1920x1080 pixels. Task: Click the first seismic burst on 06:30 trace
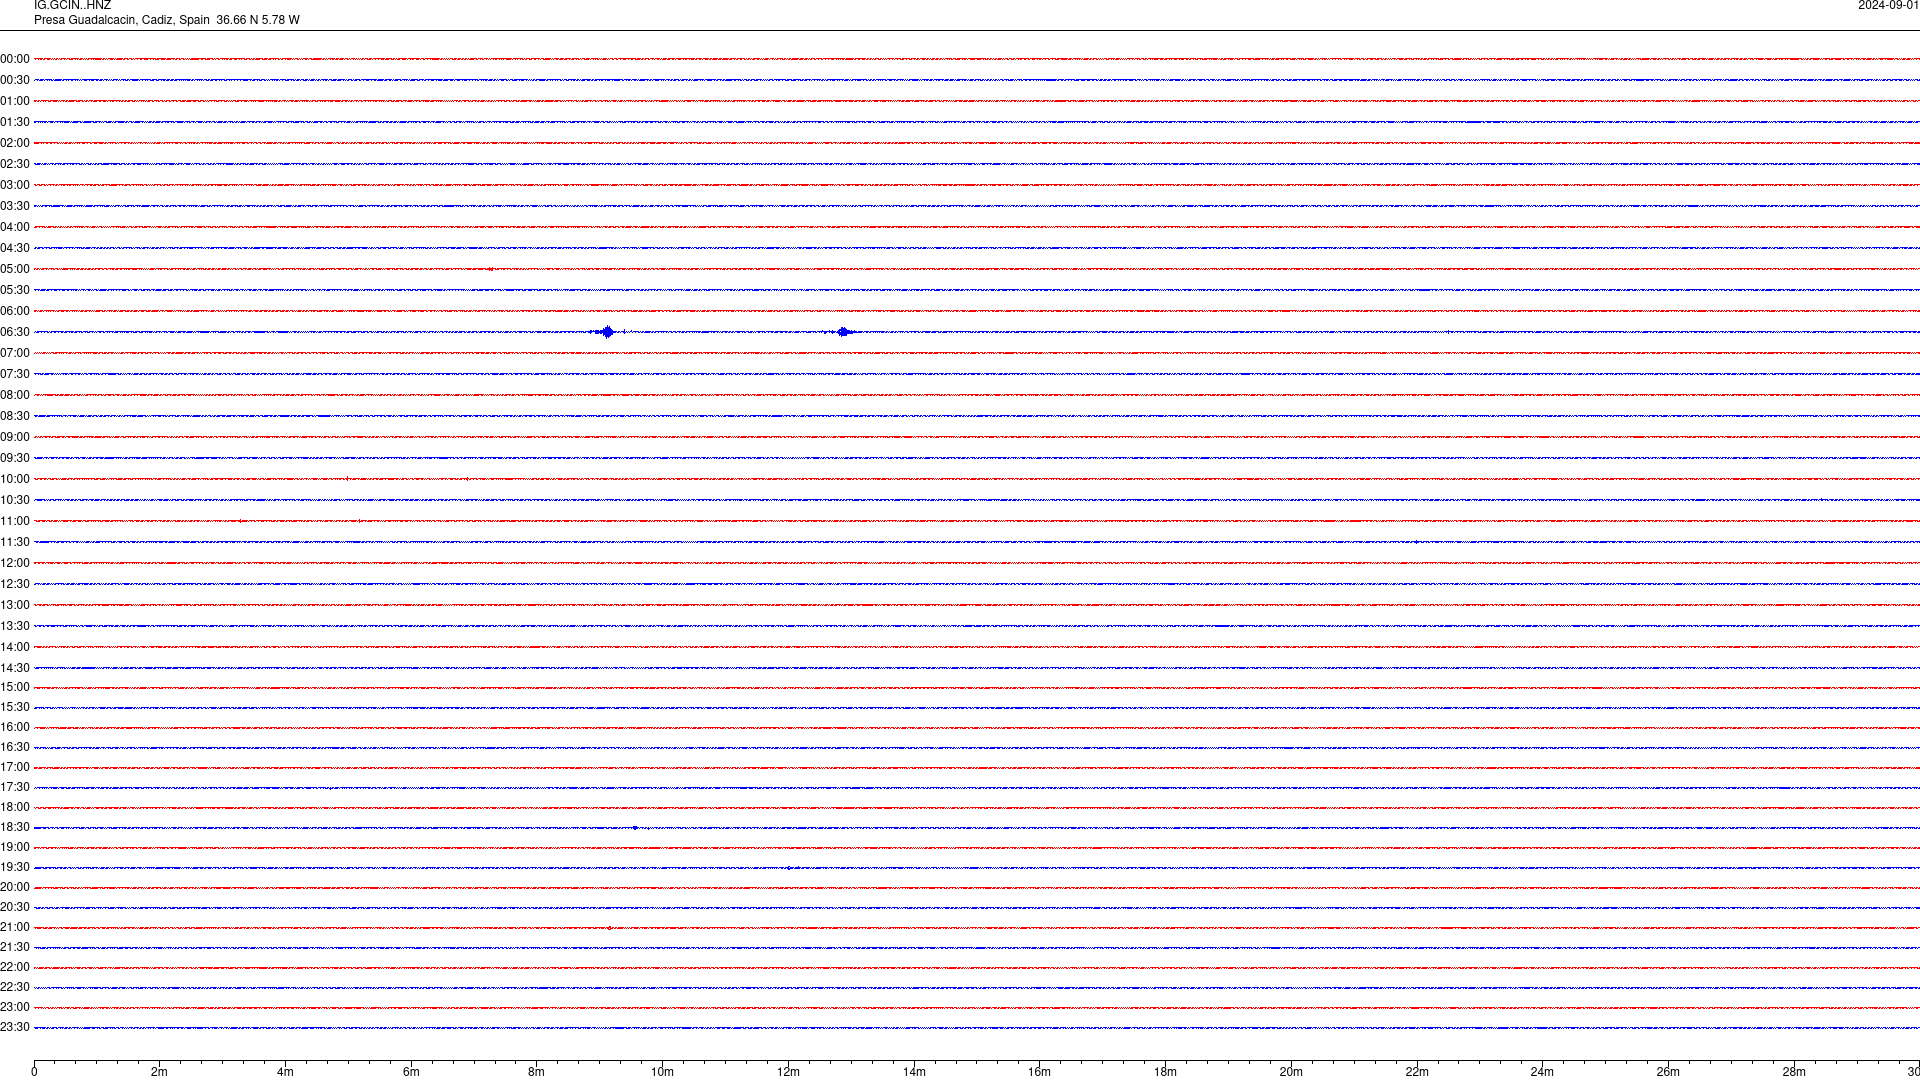606,332
